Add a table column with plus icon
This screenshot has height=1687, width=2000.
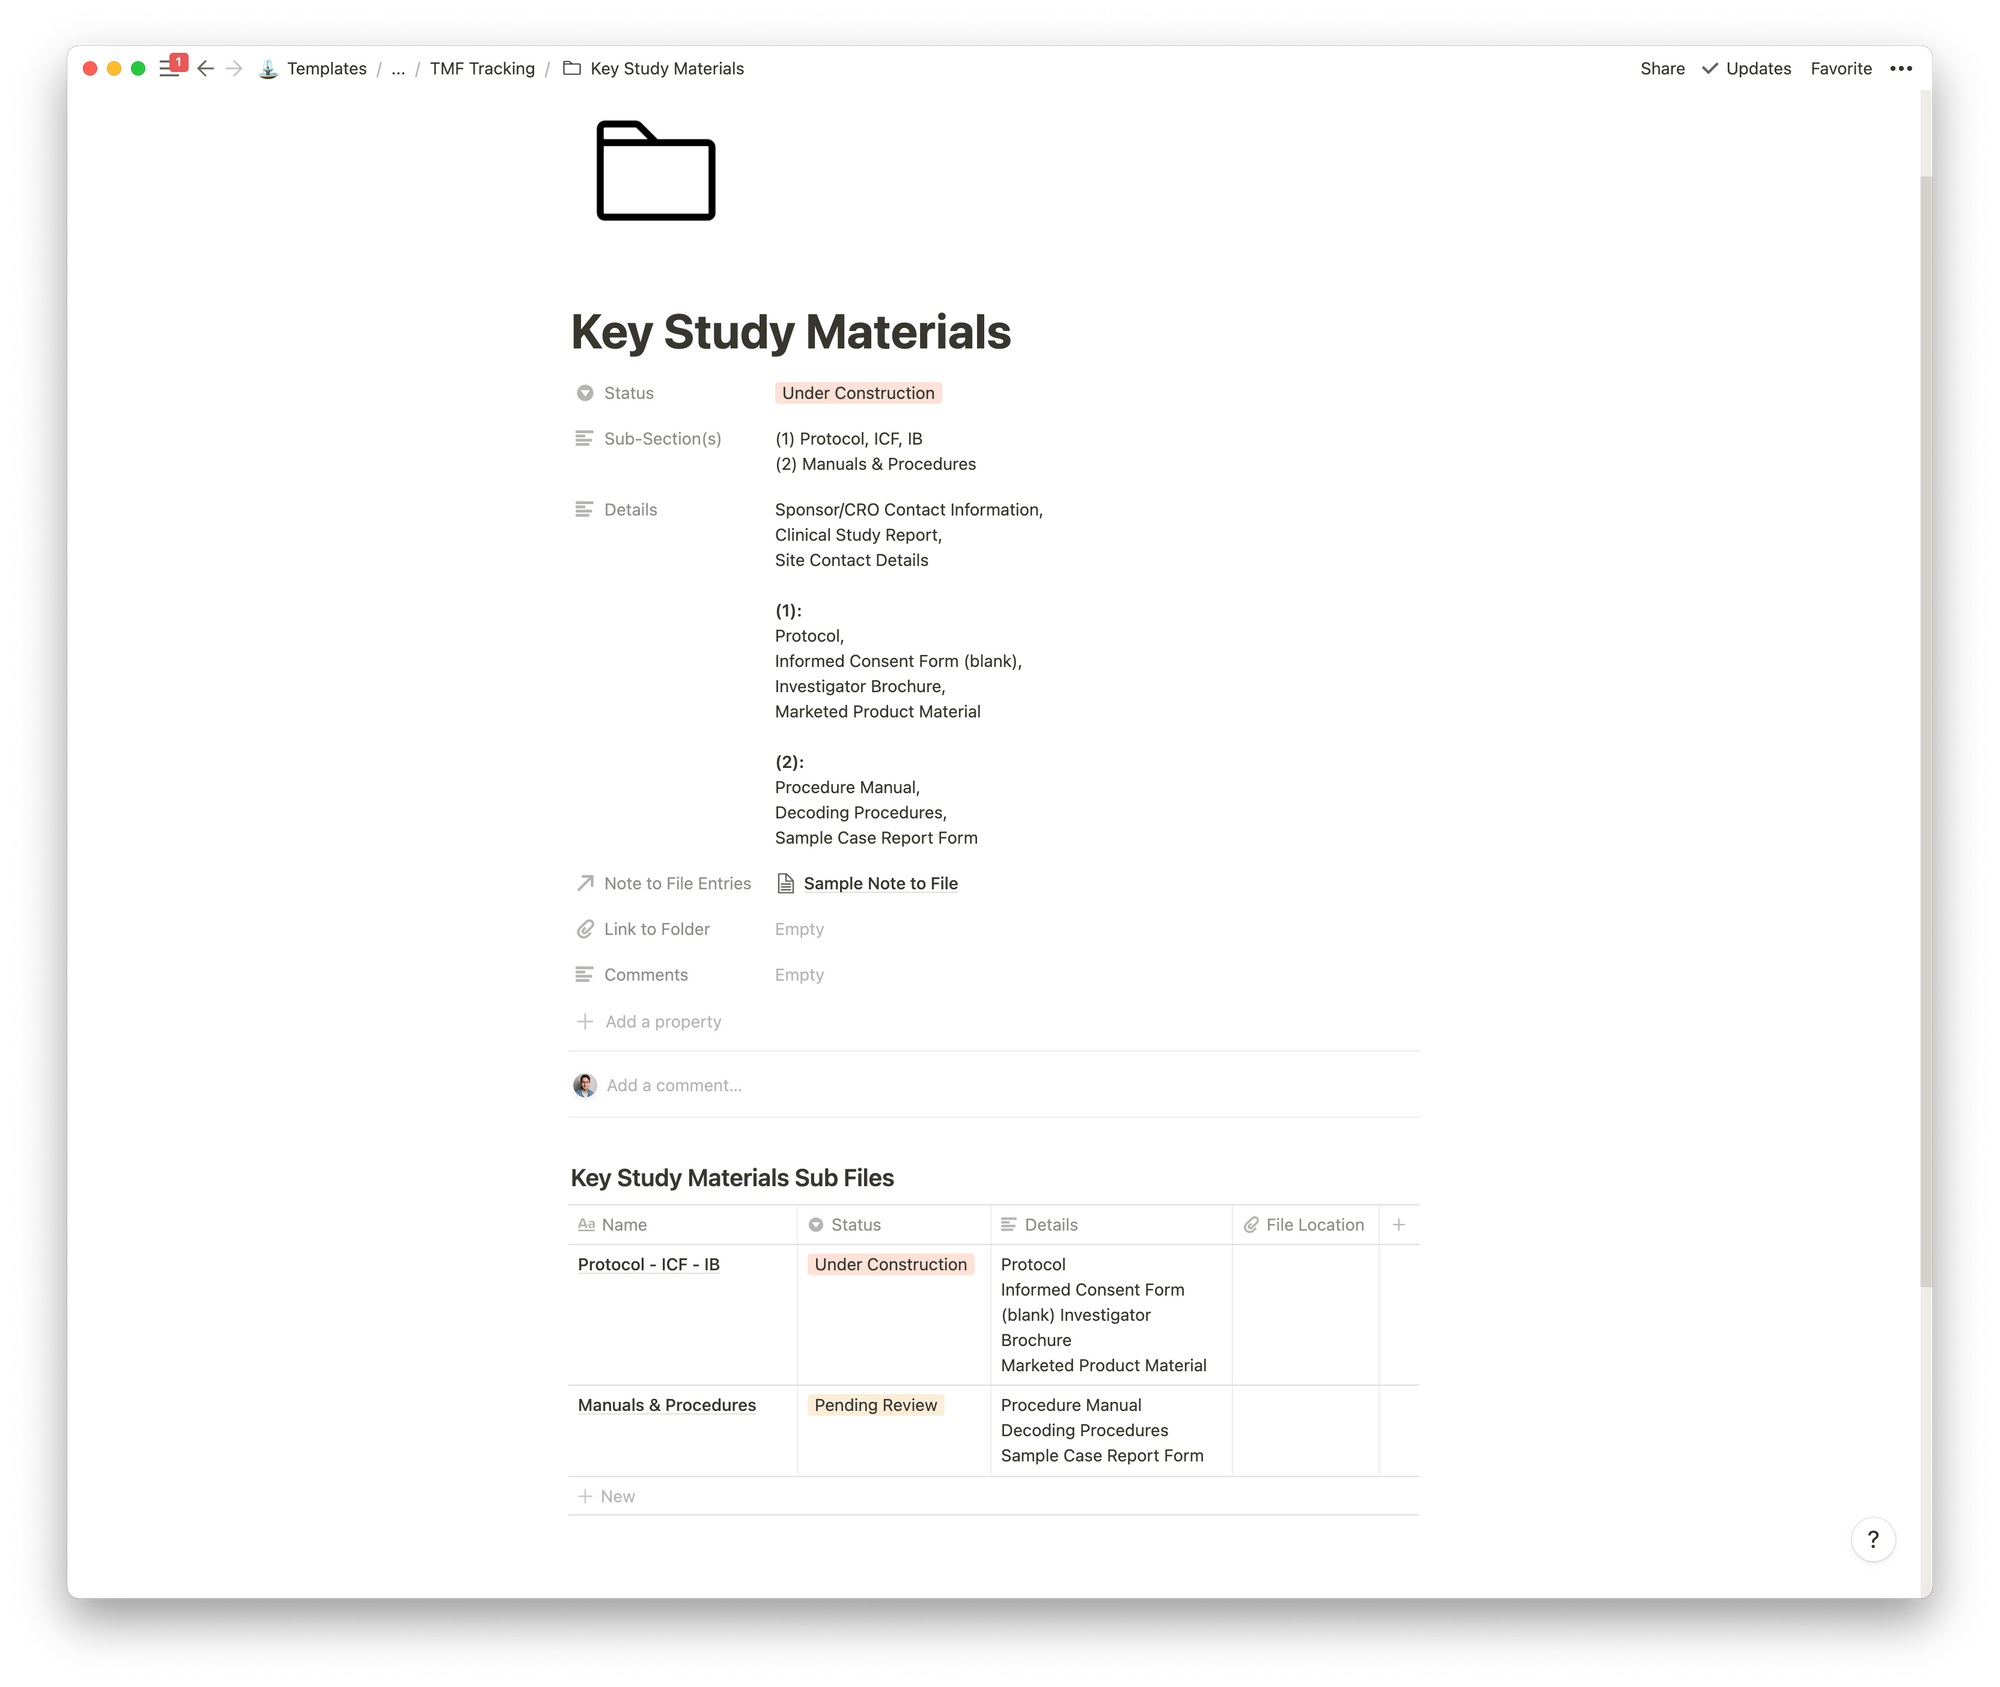pos(1398,1225)
